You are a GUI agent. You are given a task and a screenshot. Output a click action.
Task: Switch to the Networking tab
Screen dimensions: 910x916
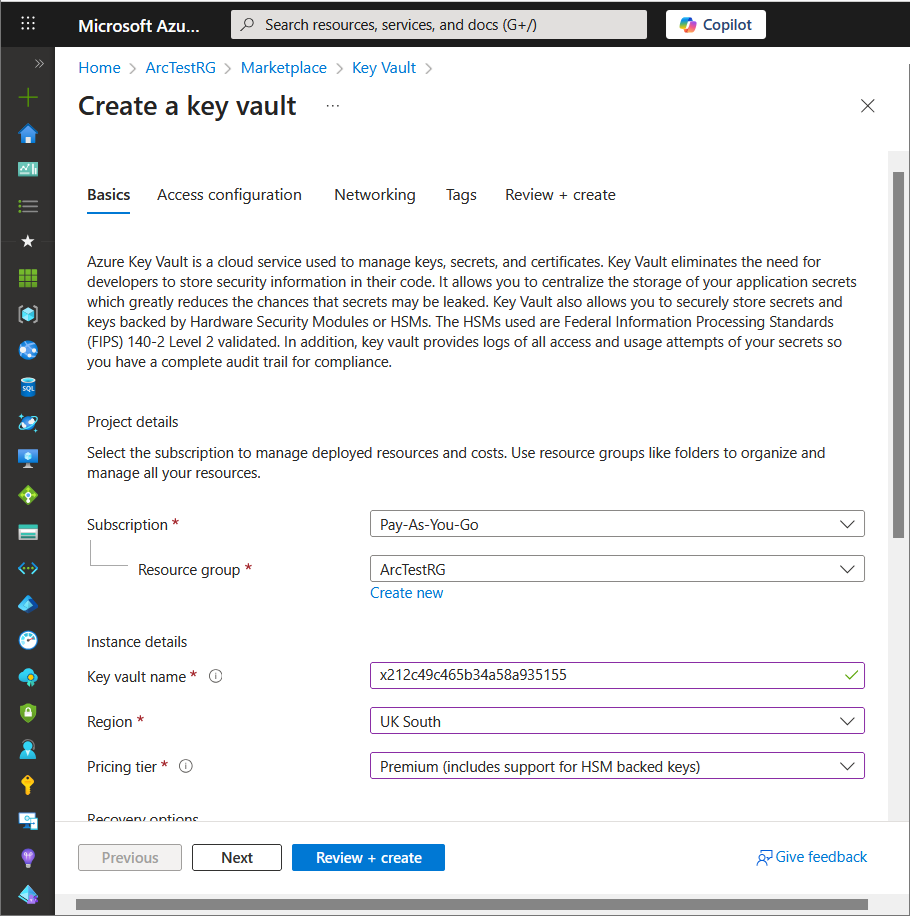tap(374, 195)
